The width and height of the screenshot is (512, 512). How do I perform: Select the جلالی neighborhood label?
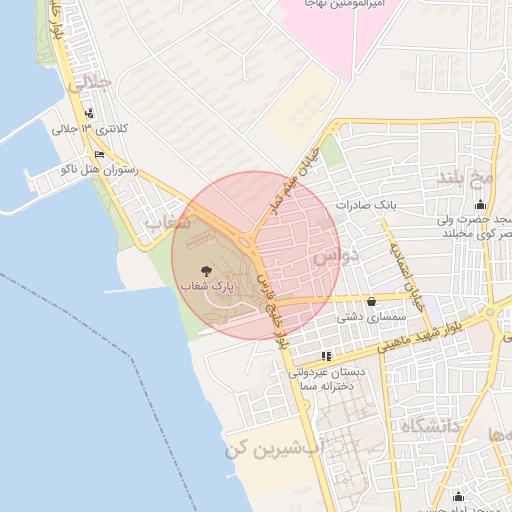click(90, 84)
